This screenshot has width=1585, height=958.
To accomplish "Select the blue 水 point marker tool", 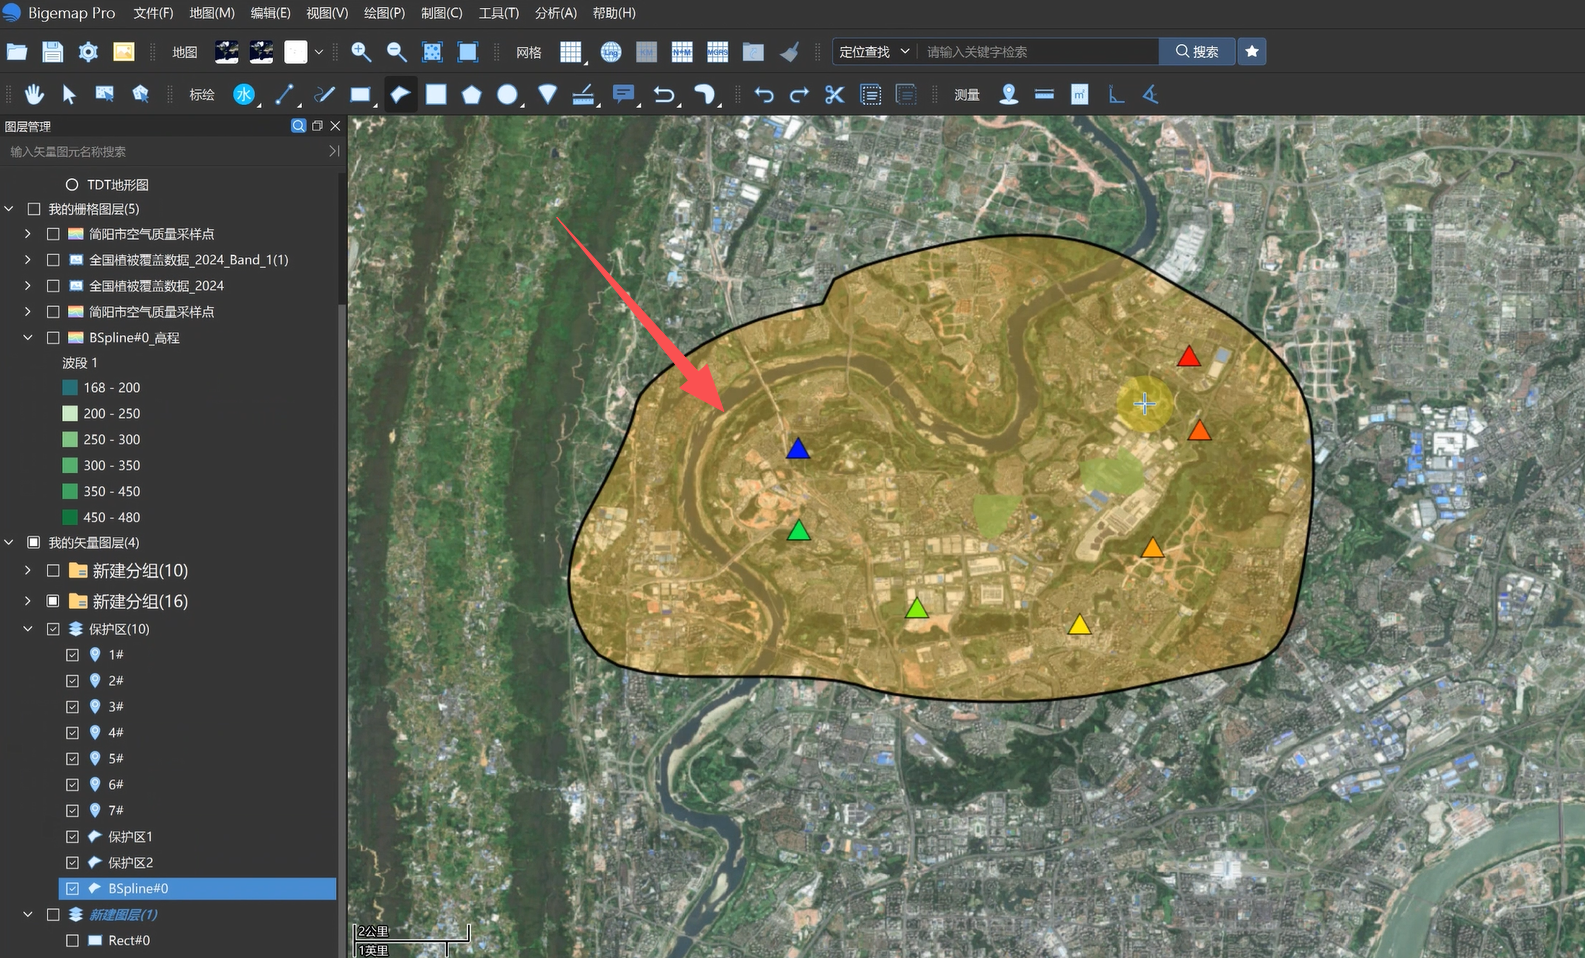I will pos(243,94).
